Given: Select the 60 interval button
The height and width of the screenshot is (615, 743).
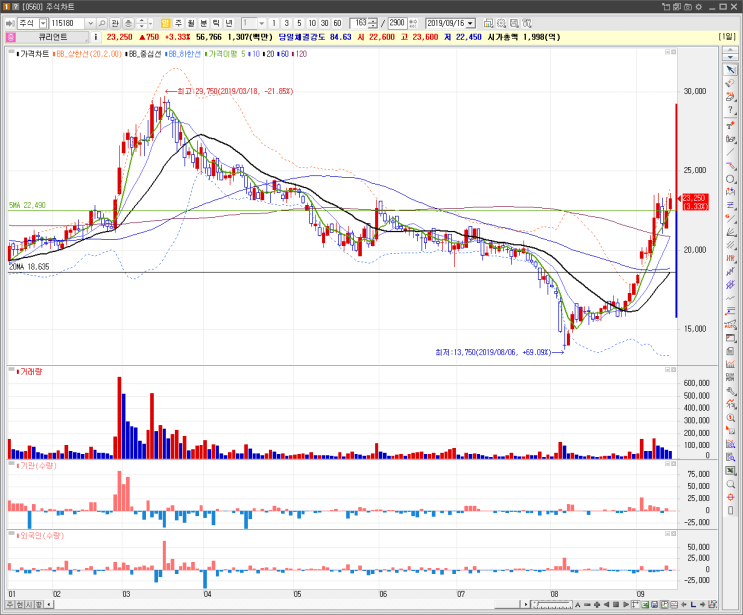Looking at the screenshot, I should click(x=337, y=23).
